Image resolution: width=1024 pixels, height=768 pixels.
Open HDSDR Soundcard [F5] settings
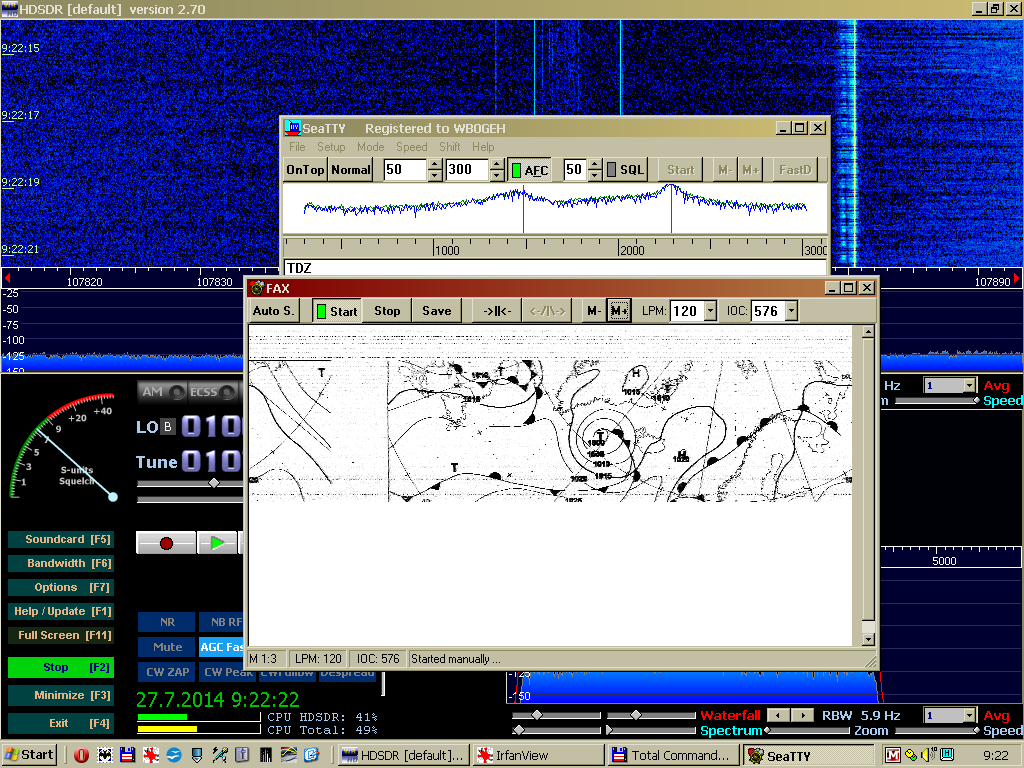click(x=61, y=539)
